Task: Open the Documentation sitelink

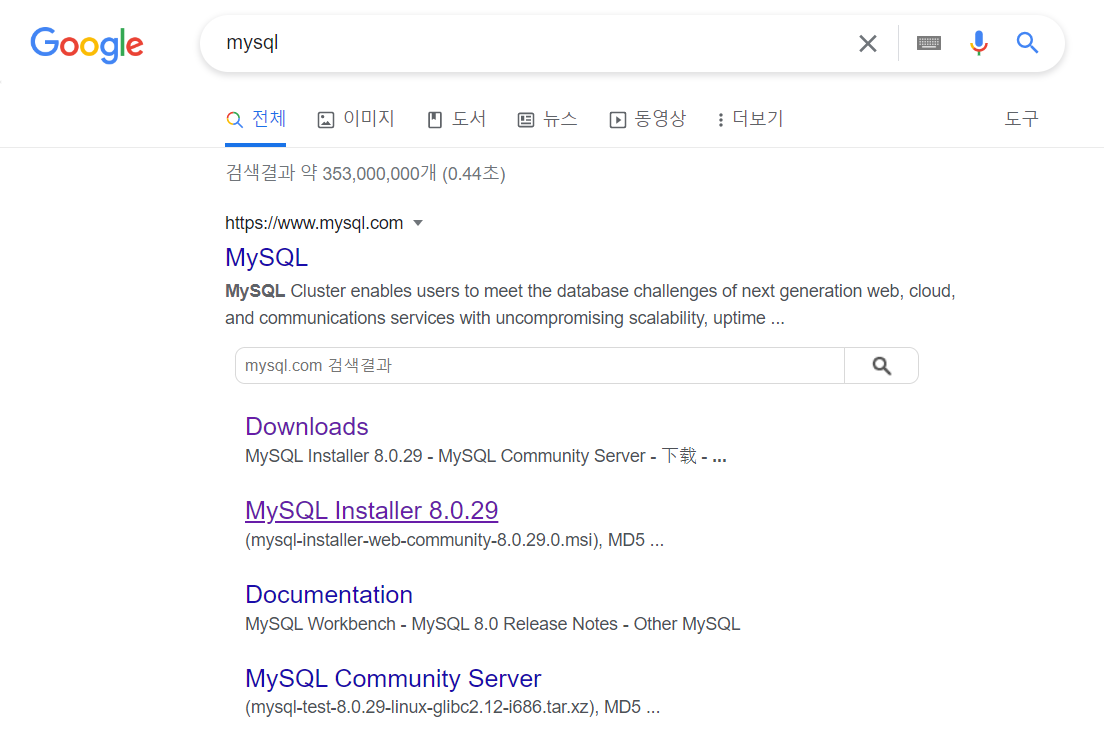Action: [x=329, y=595]
